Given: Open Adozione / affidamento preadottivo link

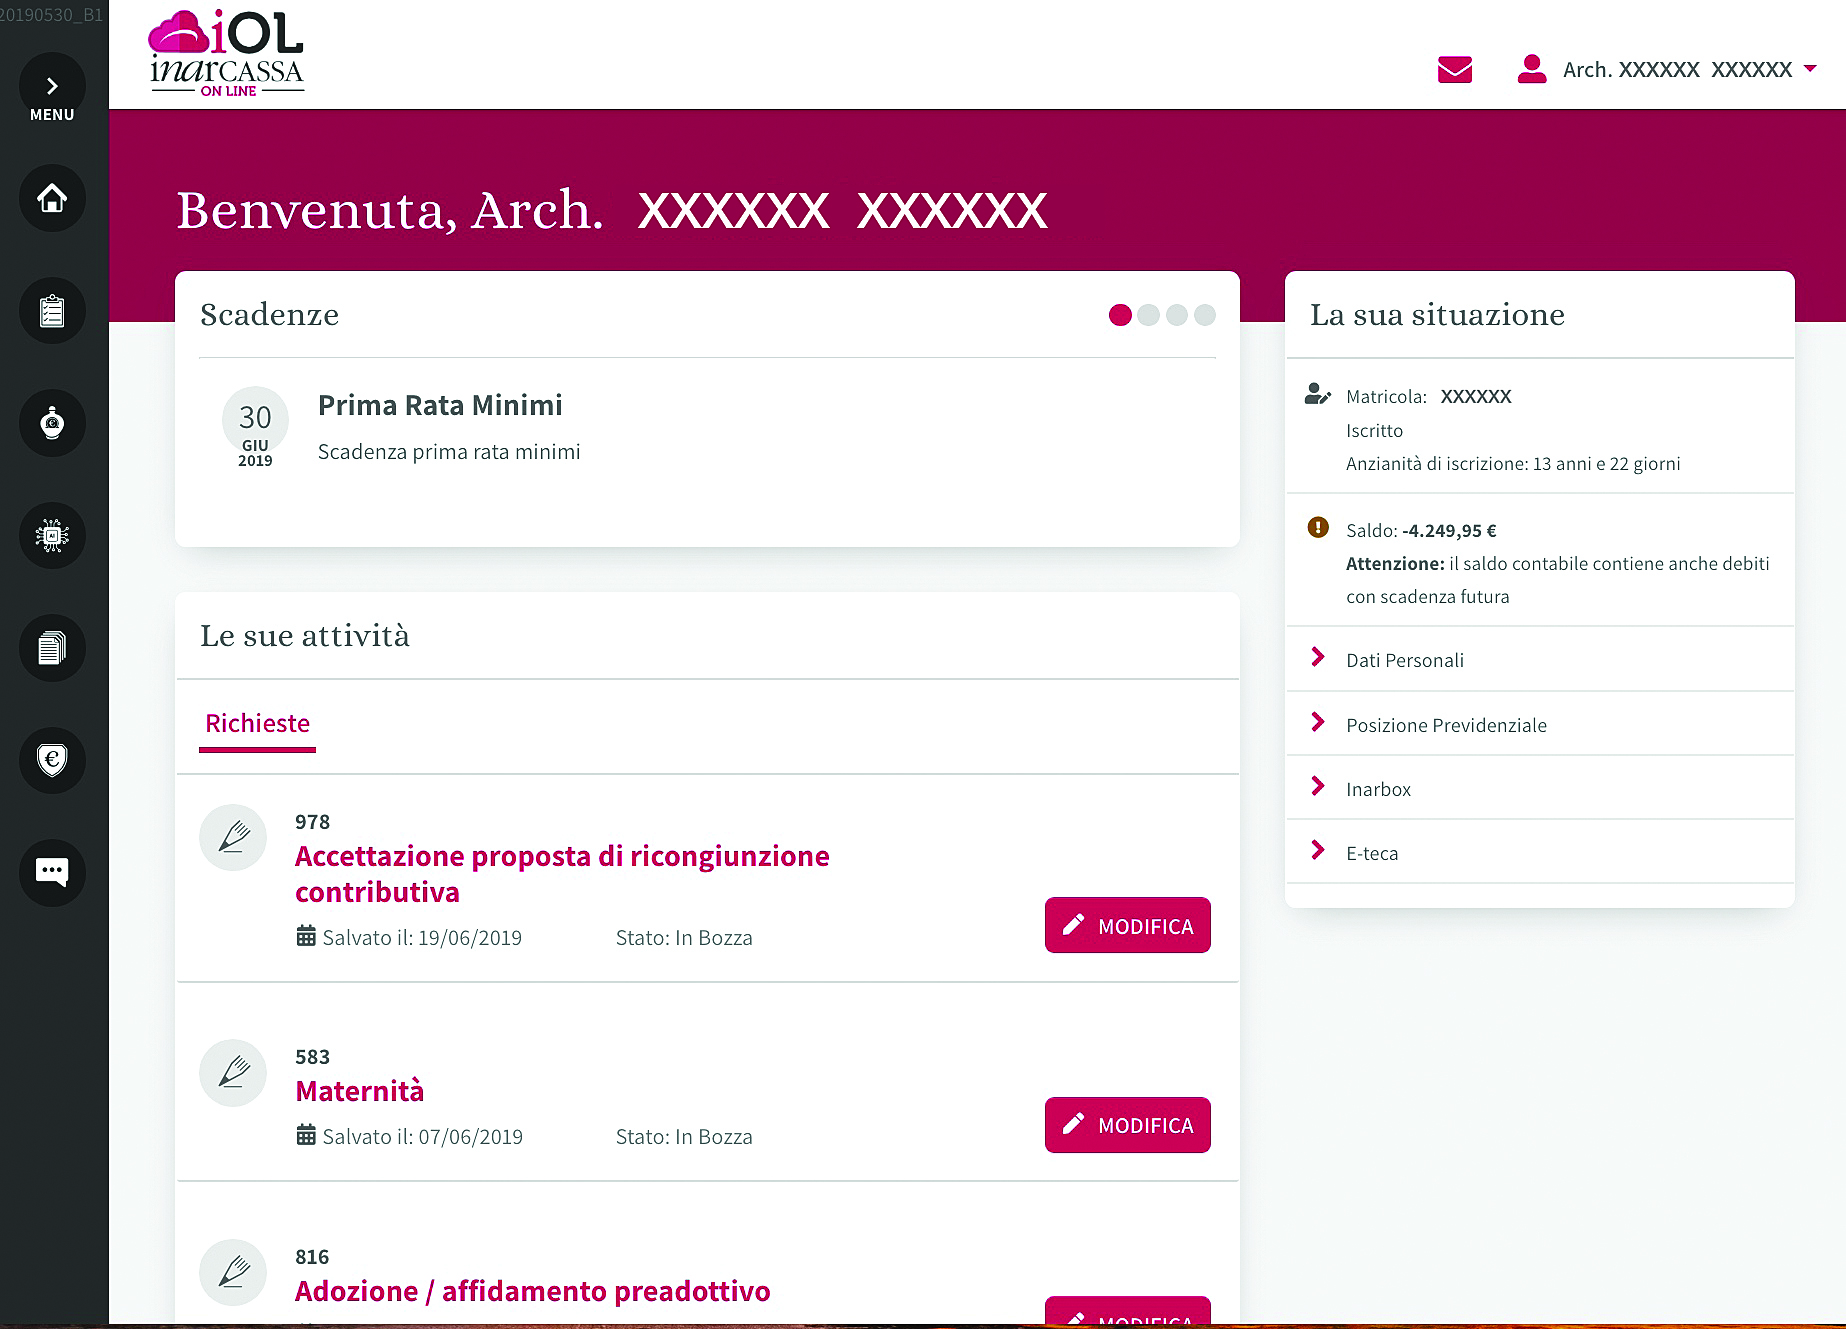Looking at the screenshot, I should (x=532, y=1291).
